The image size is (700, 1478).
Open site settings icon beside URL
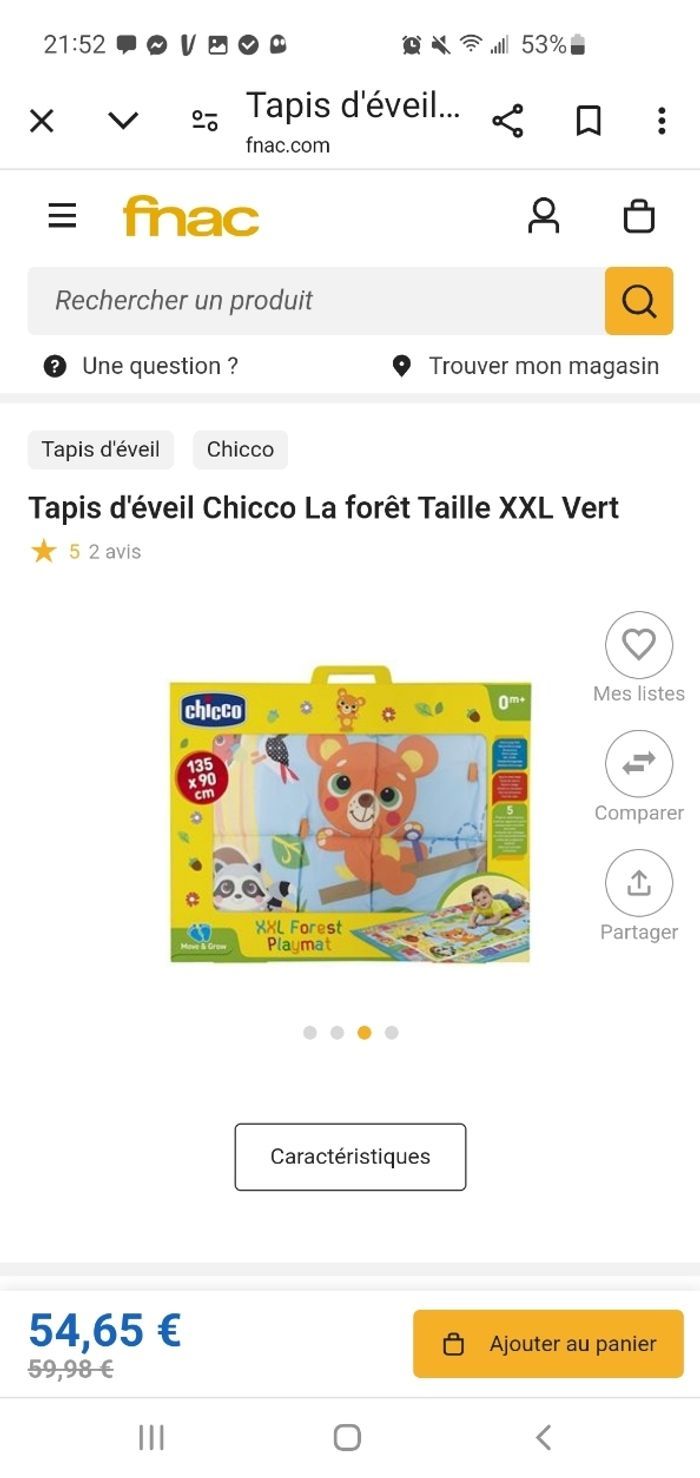pos(205,122)
